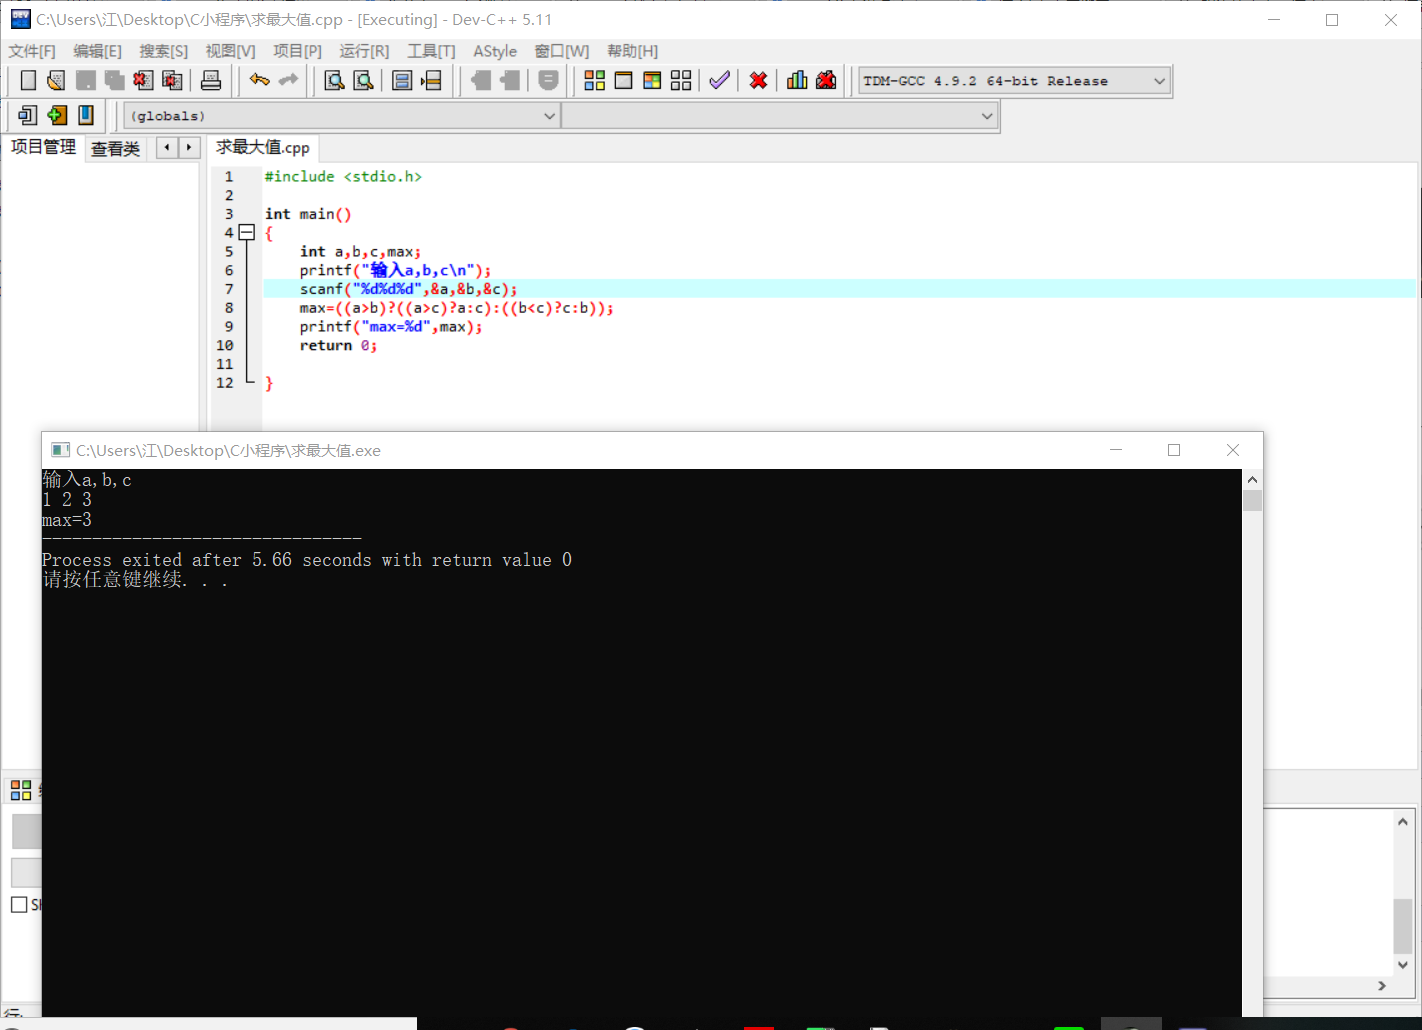Click the Redo arrow icon
The width and height of the screenshot is (1422, 1030).
tap(289, 80)
